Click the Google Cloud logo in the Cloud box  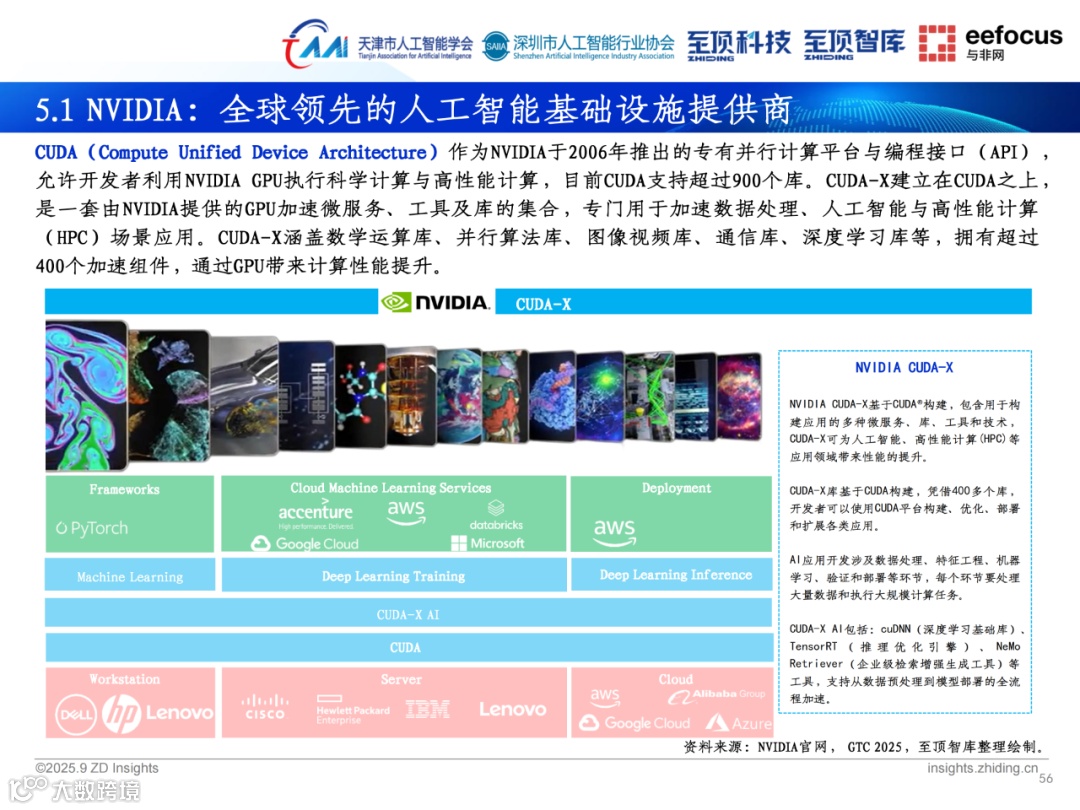pyautogui.click(x=634, y=723)
